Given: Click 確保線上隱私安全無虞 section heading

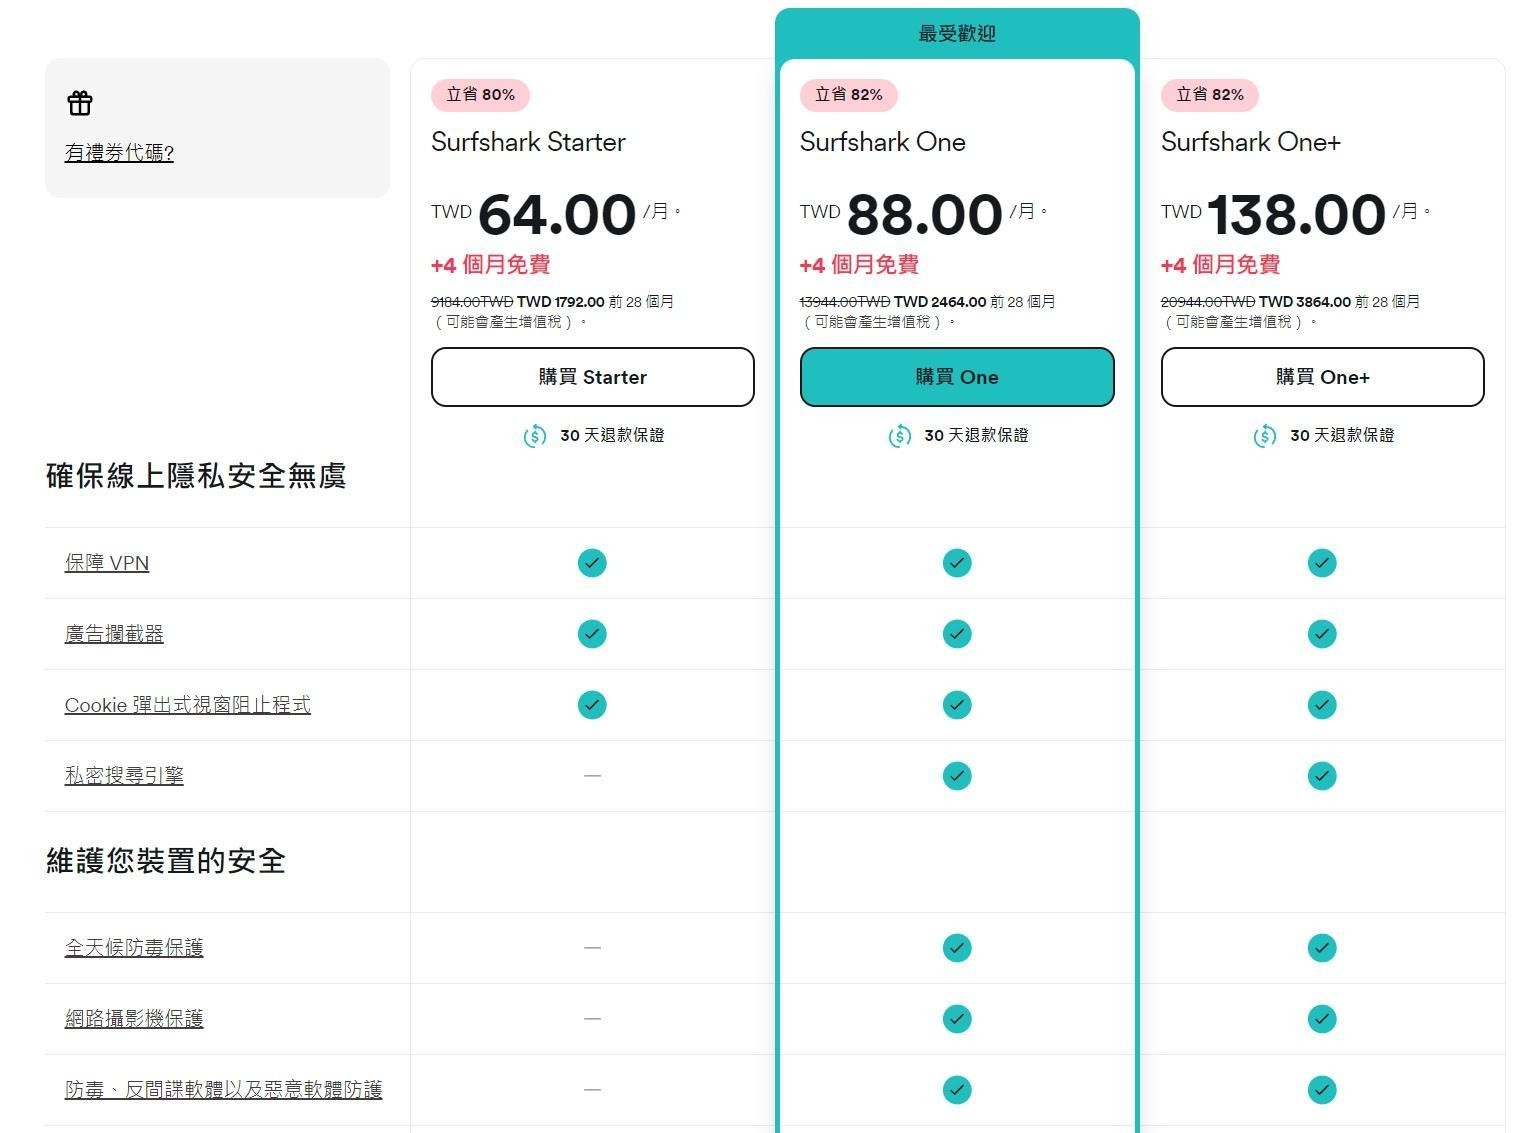Looking at the screenshot, I should (196, 475).
